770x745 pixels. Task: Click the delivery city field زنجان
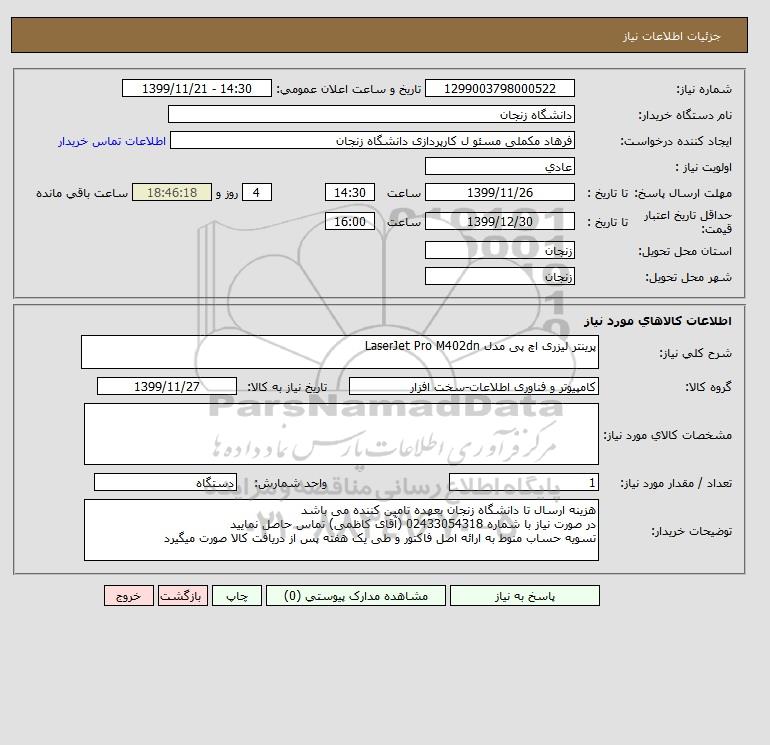(x=499, y=276)
